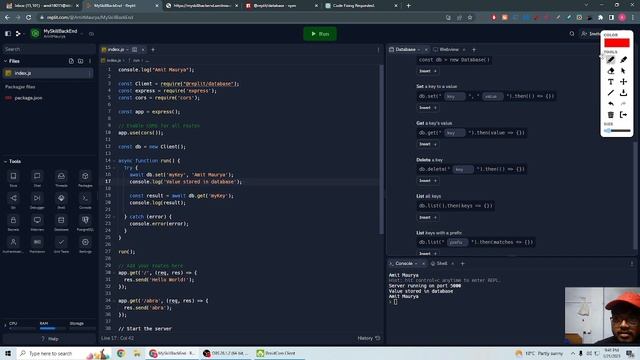The width and height of the screenshot is (640, 360).
Task: Click Insert under 'Set a key to a value'
Action: point(427,108)
